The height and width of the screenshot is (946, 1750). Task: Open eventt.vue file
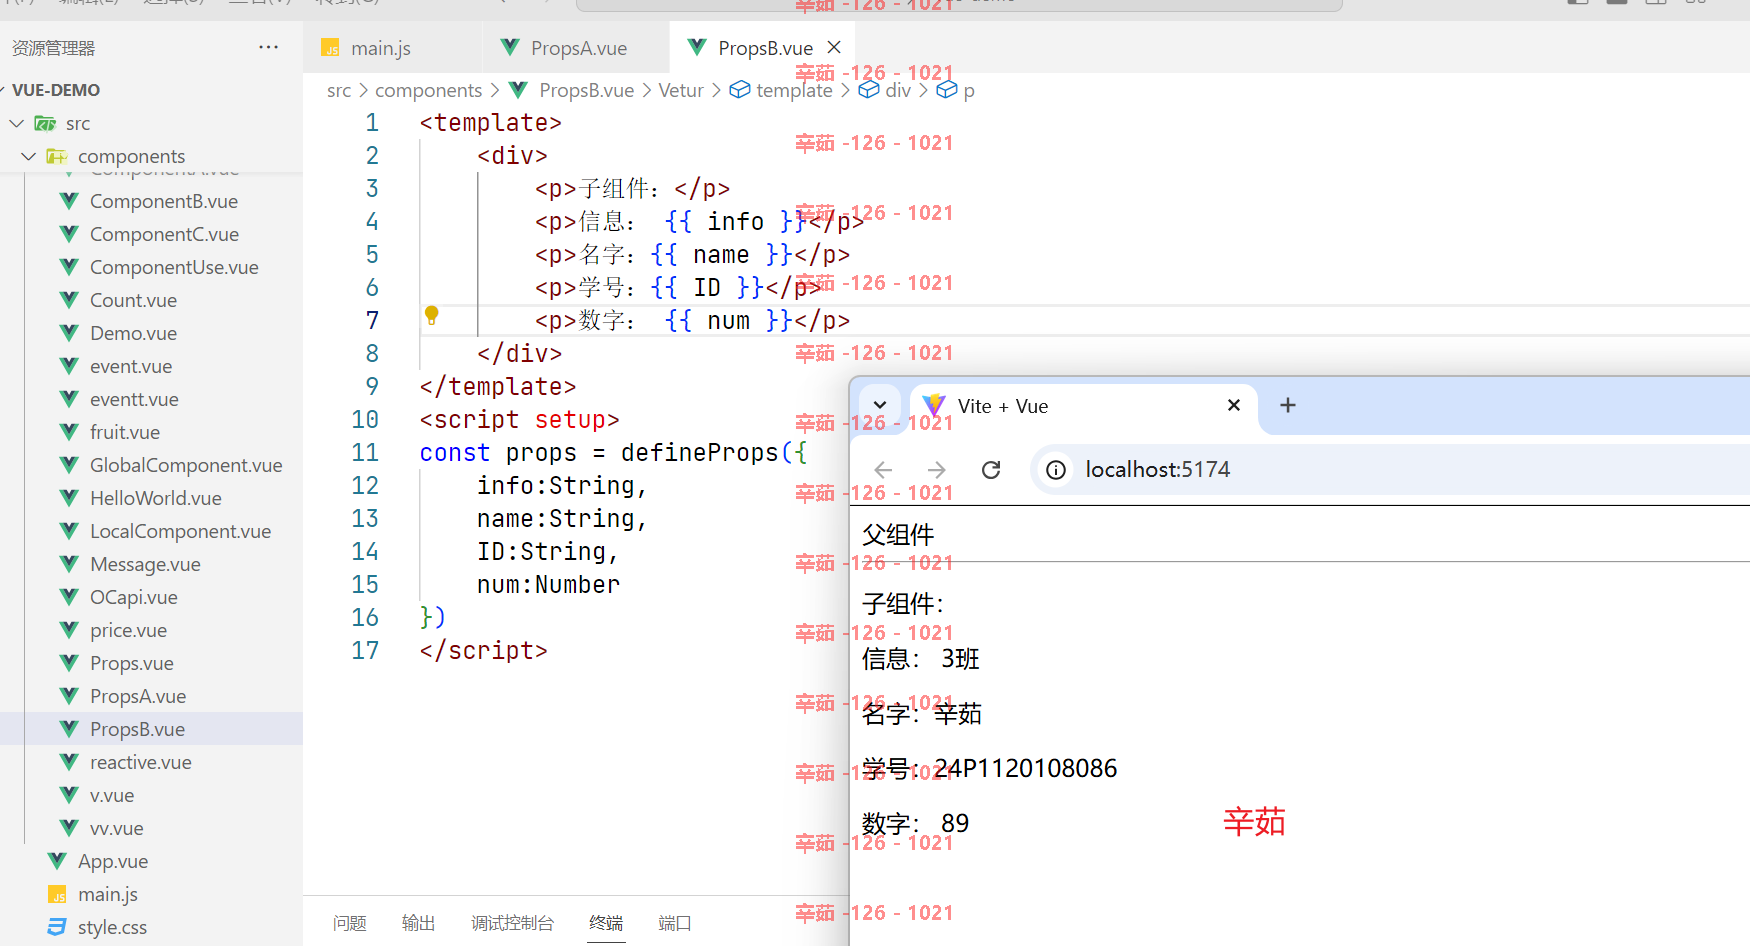coord(134,399)
